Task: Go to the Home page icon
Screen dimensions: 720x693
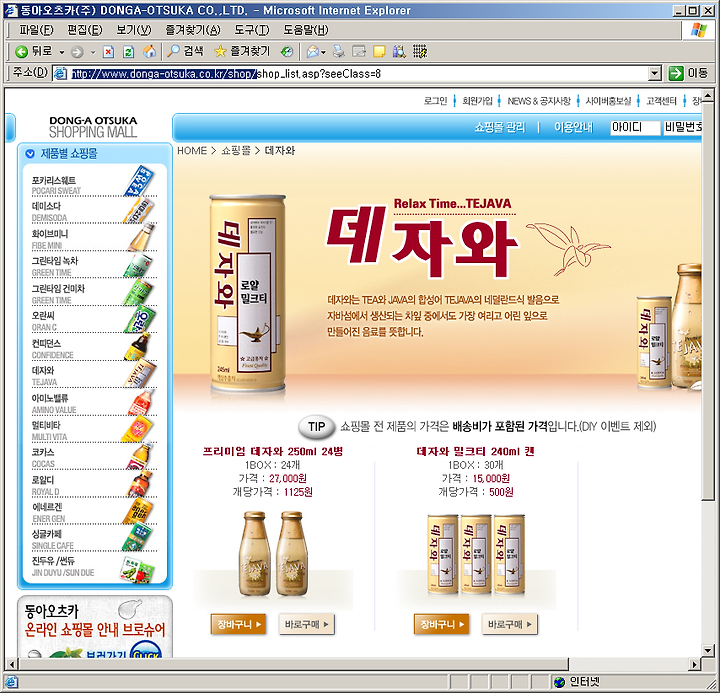Action: click(149, 51)
